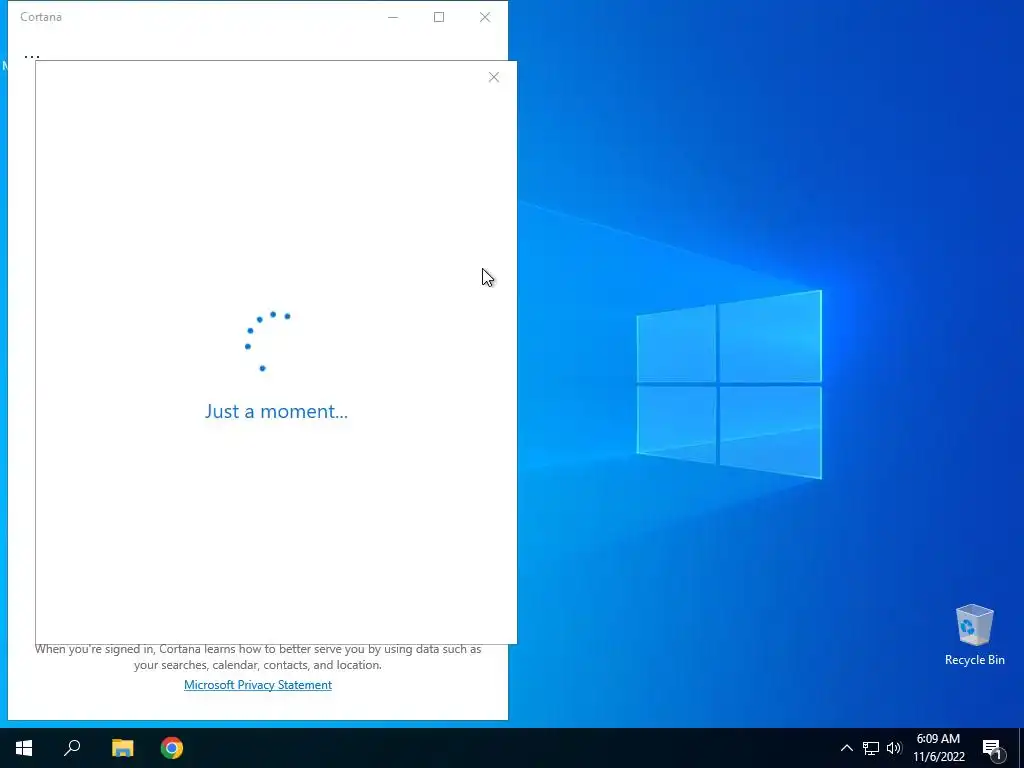Launch File Explorer from taskbar

[122, 748]
